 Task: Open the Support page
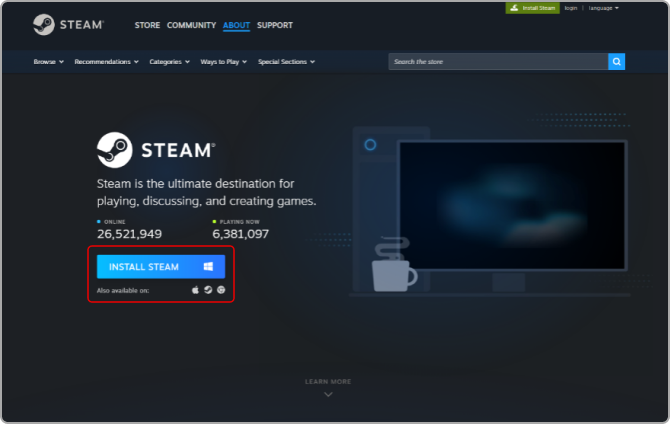[x=275, y=25]
